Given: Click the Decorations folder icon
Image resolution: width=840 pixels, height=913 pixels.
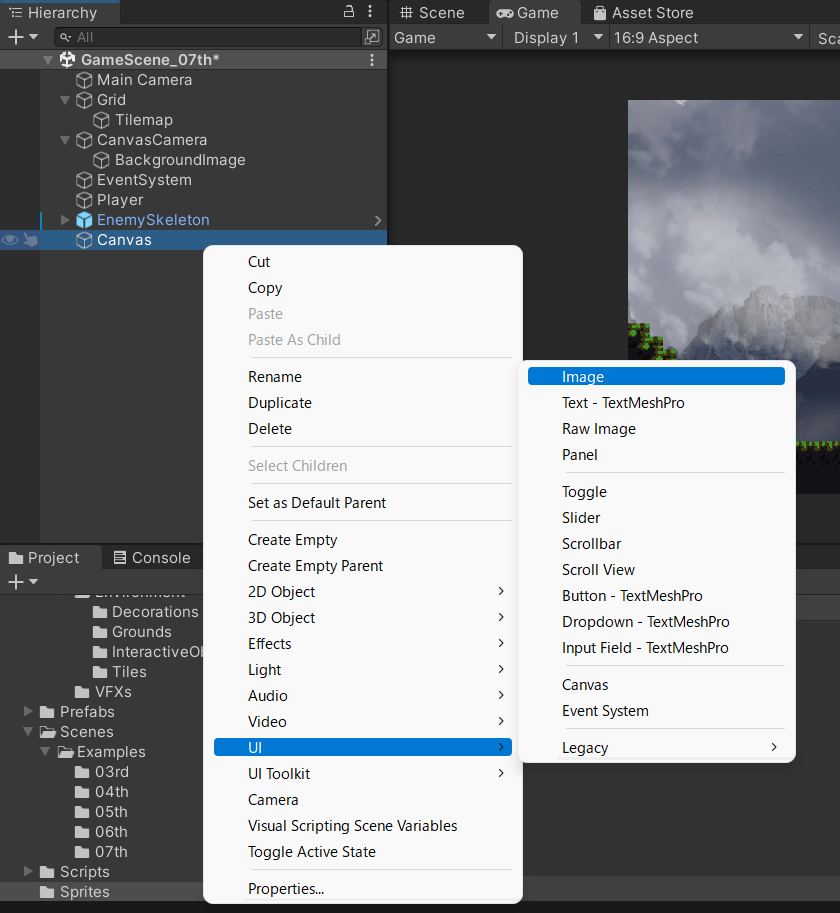Looking at the screenshot, I should tap(100, 612).
